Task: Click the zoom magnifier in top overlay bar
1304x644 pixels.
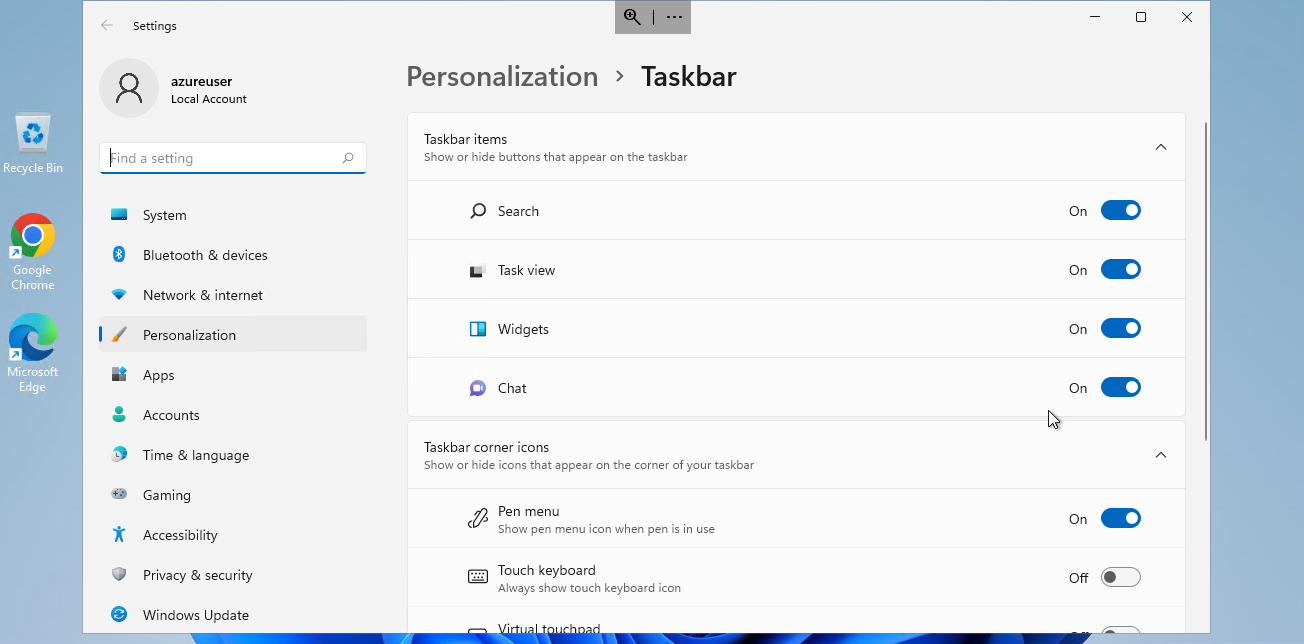Action: 632,17
